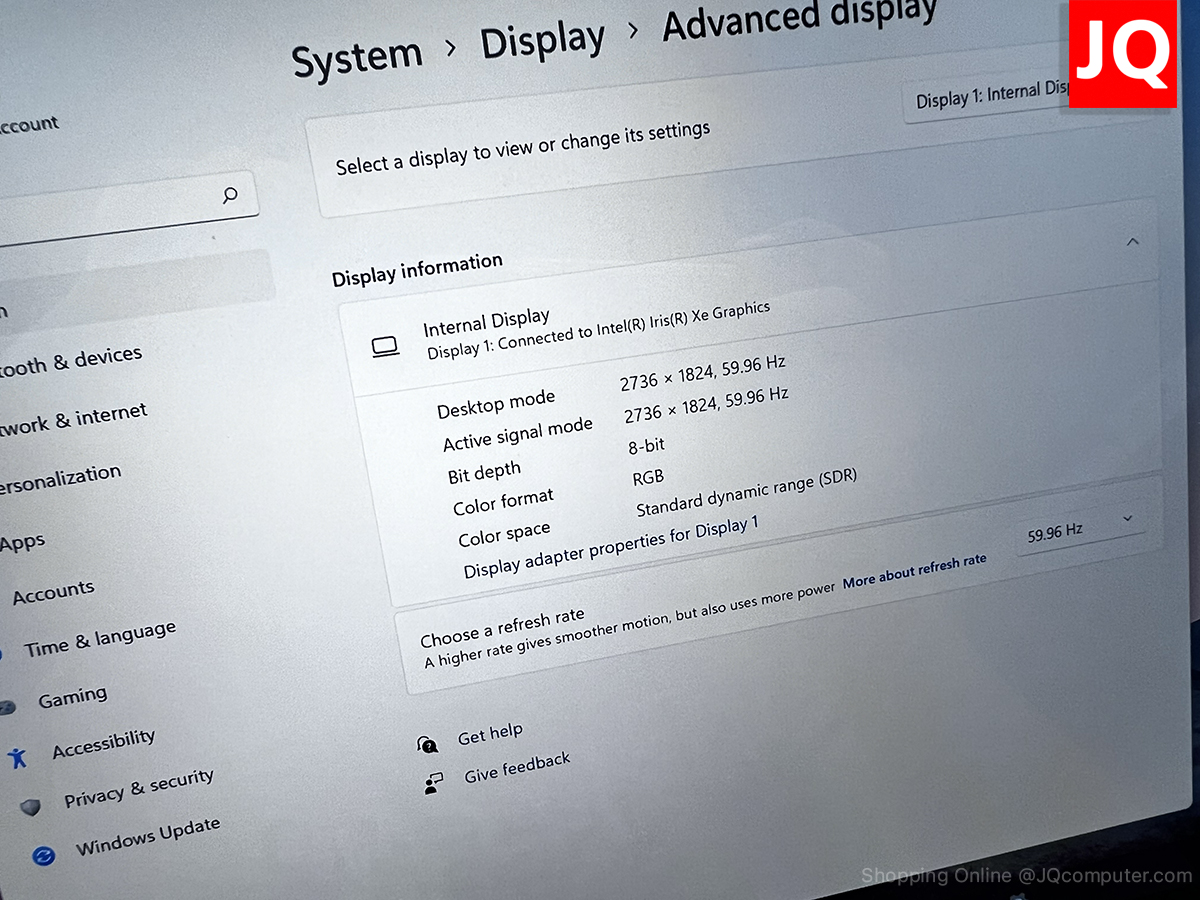Screen dimensions: 1200x900
Task: Open Privacy & security settings
Action: click(139, 788)
